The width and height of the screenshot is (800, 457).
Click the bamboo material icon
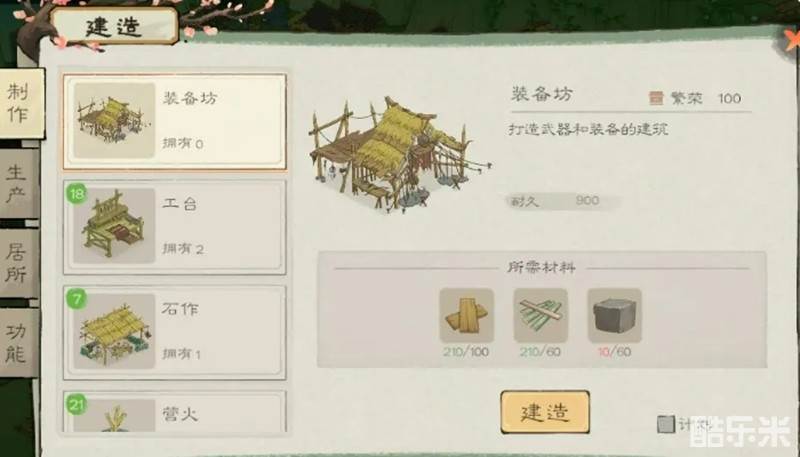(540, 315)
